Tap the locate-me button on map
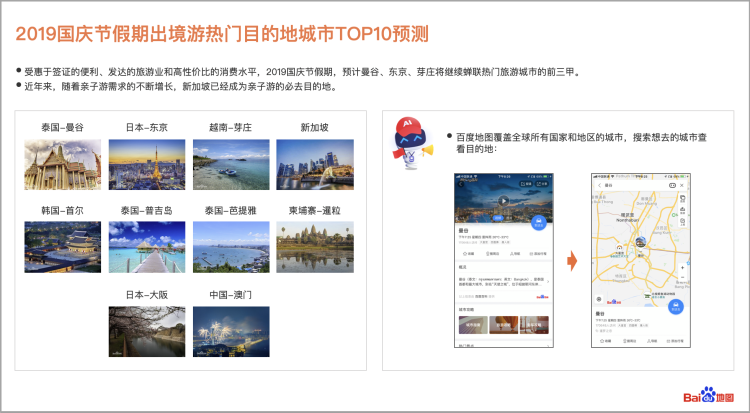The image size is (750, 413). pos(599,299)
